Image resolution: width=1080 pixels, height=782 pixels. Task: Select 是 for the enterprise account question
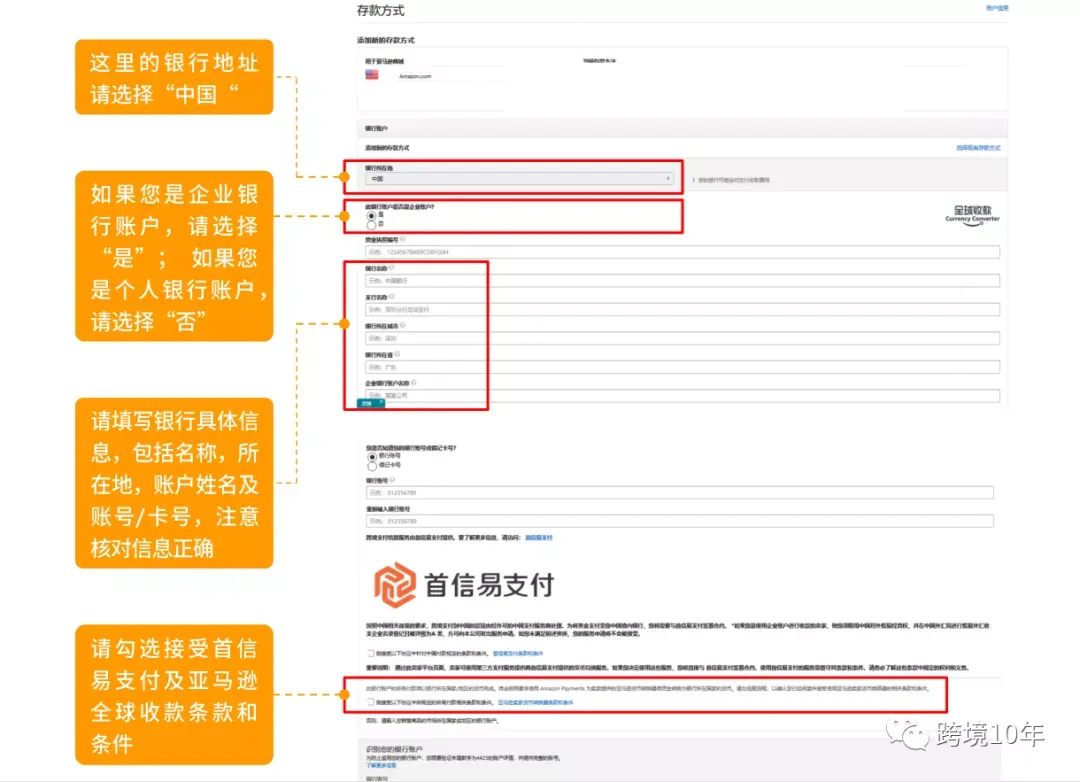371,216
